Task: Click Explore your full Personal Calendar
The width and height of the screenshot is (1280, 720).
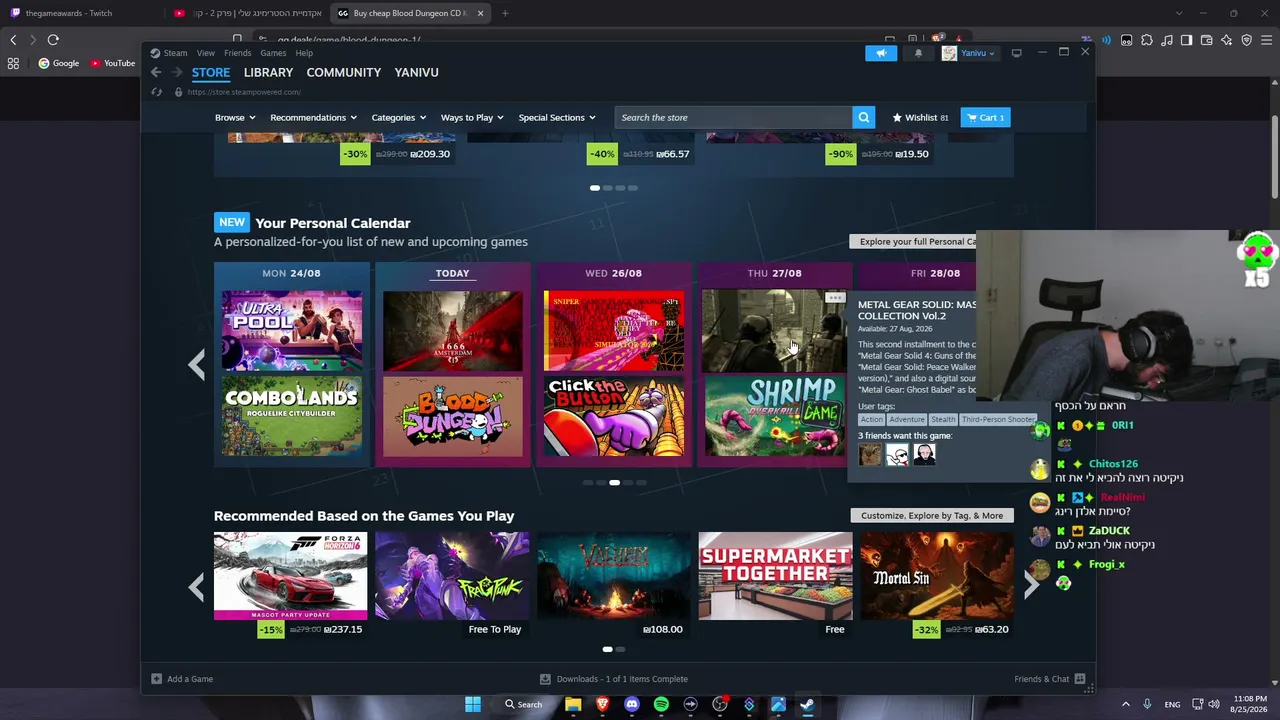Action: click(x=914, y=241)
